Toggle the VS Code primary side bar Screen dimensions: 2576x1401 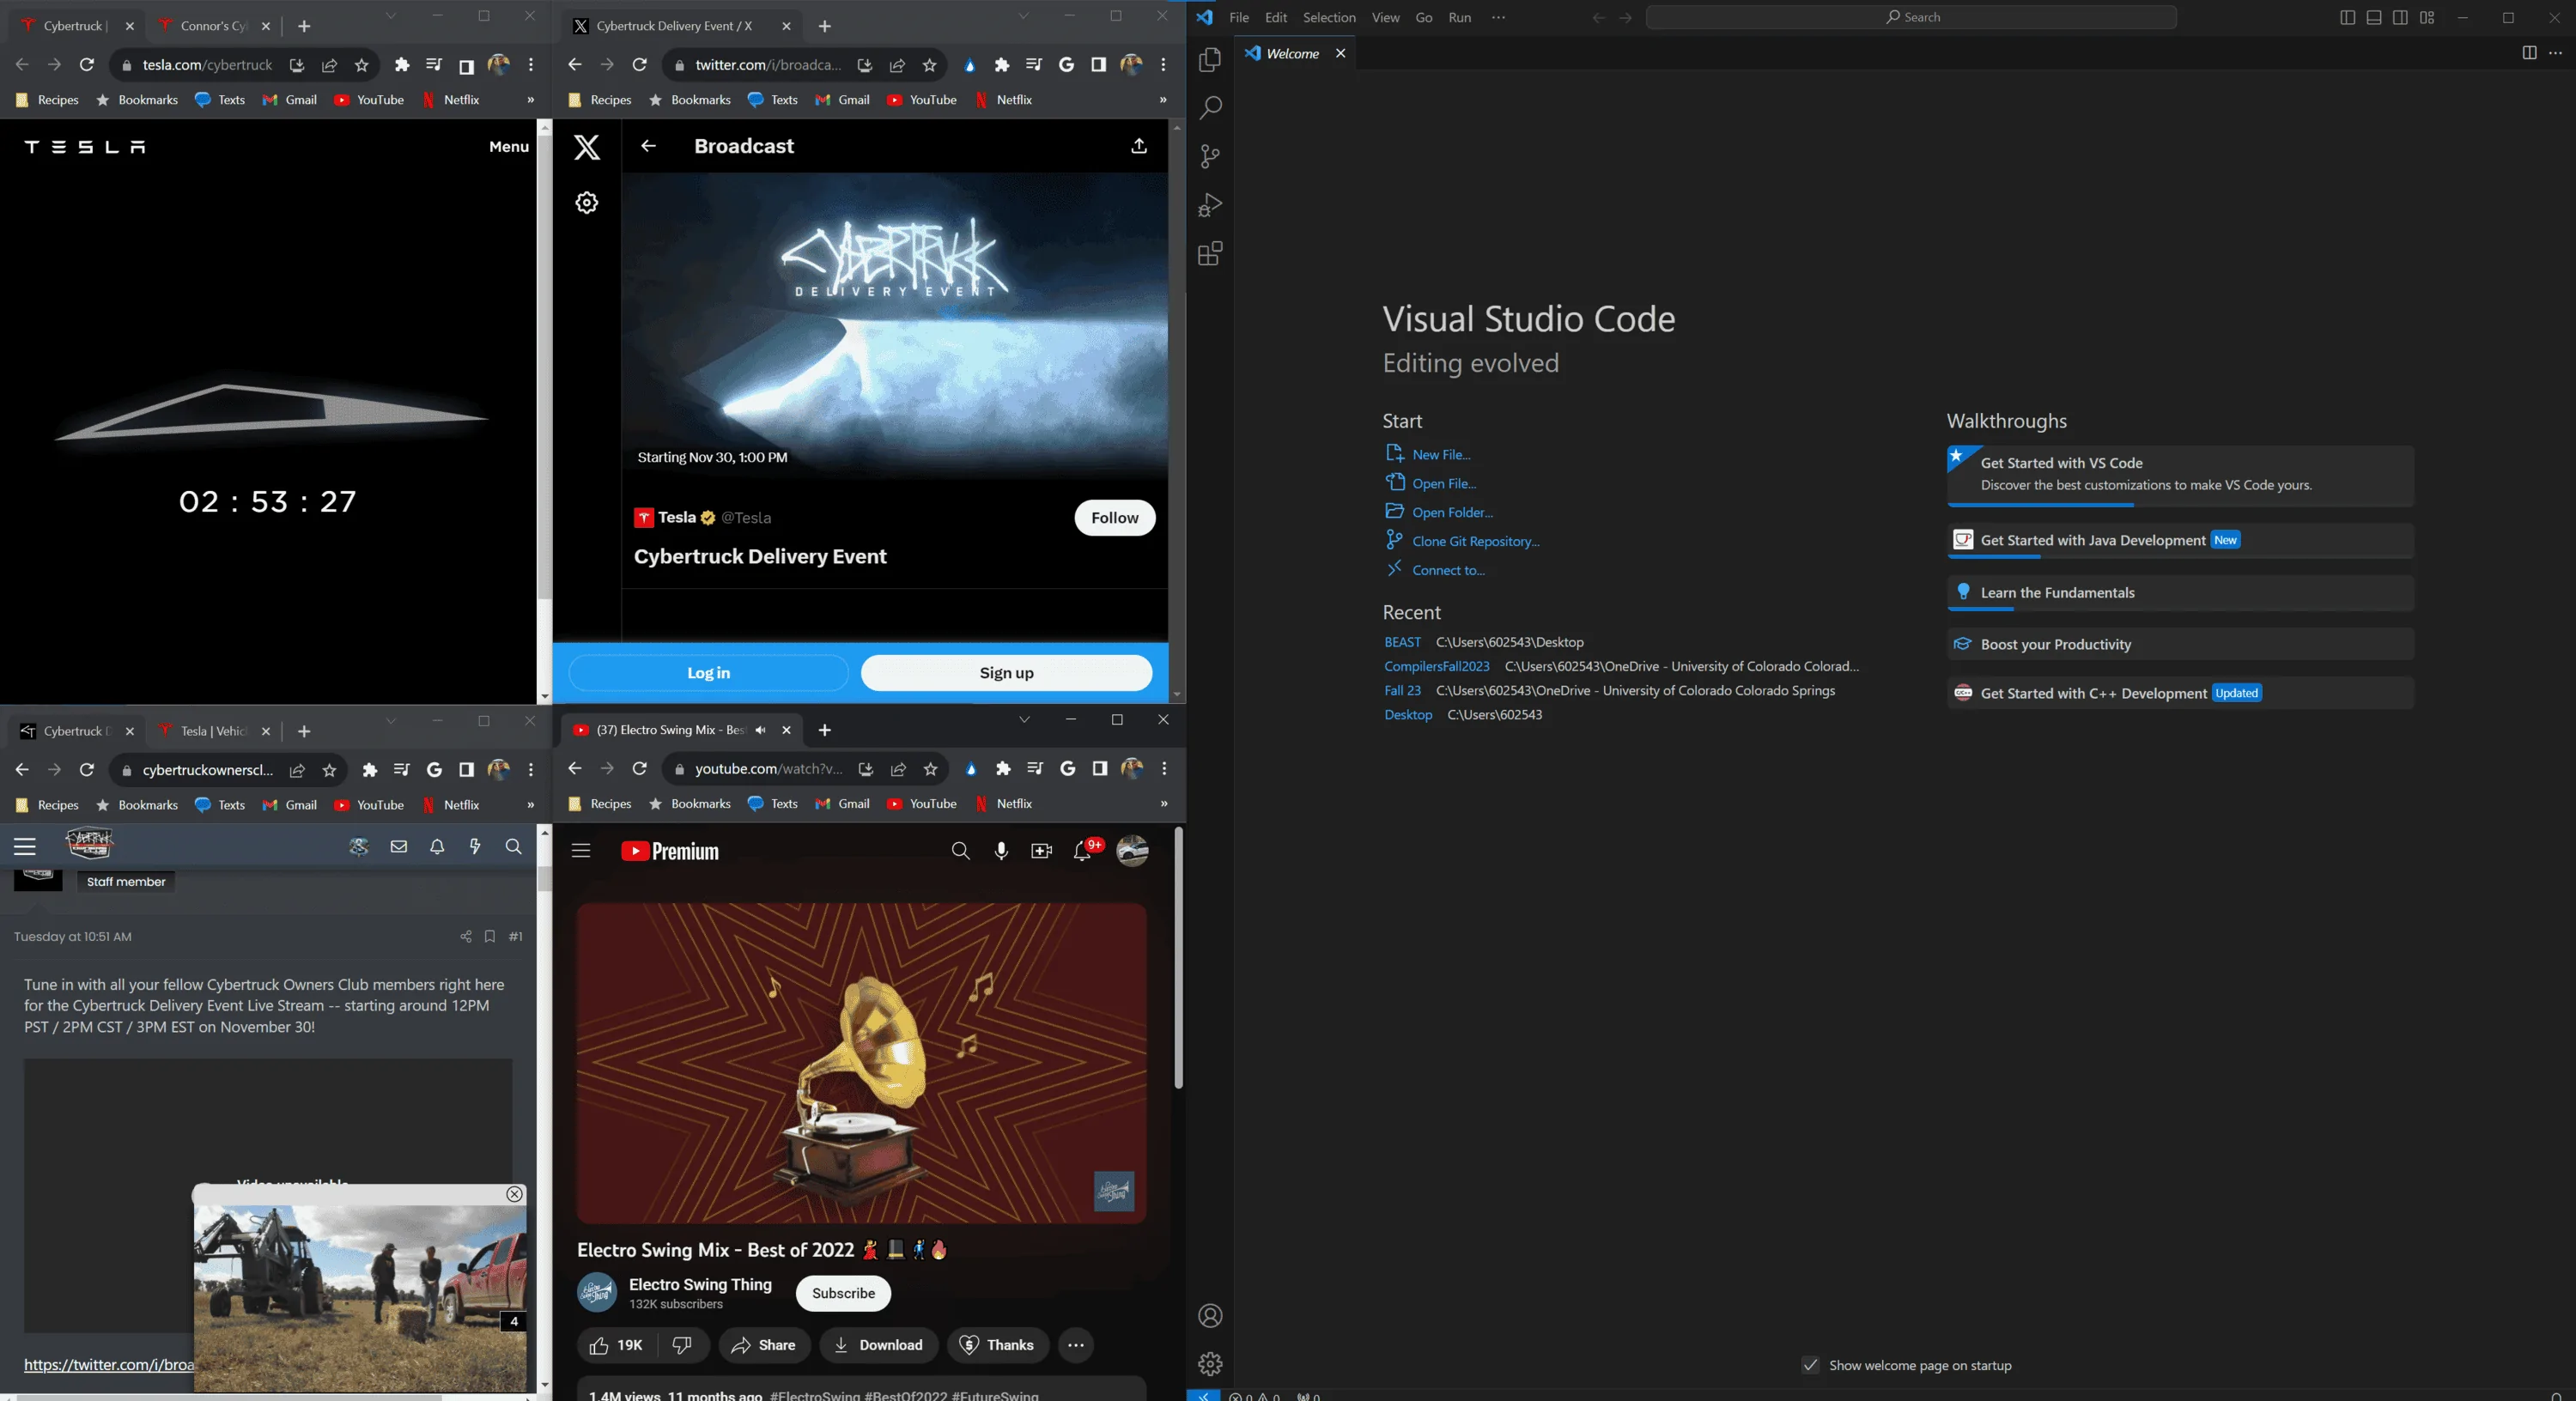pyautogui.click(x=2347, y=17)
